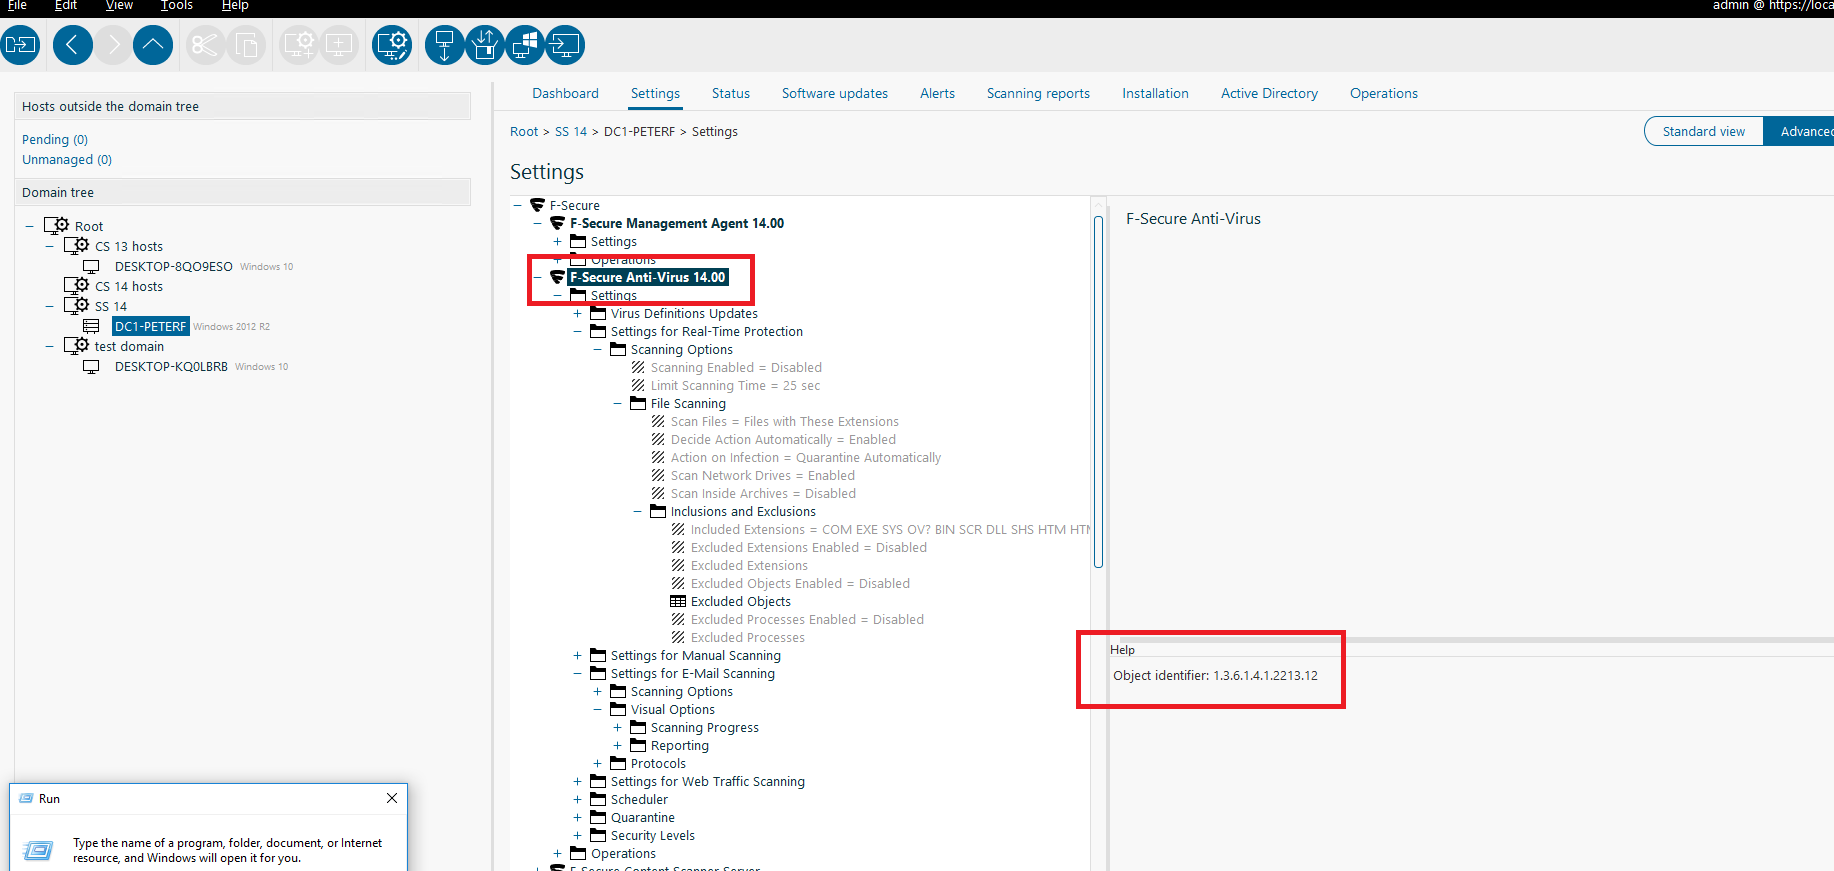Click the test domain icon
The width and height of the screenshot is (1834, 871).
coord(76,346)
